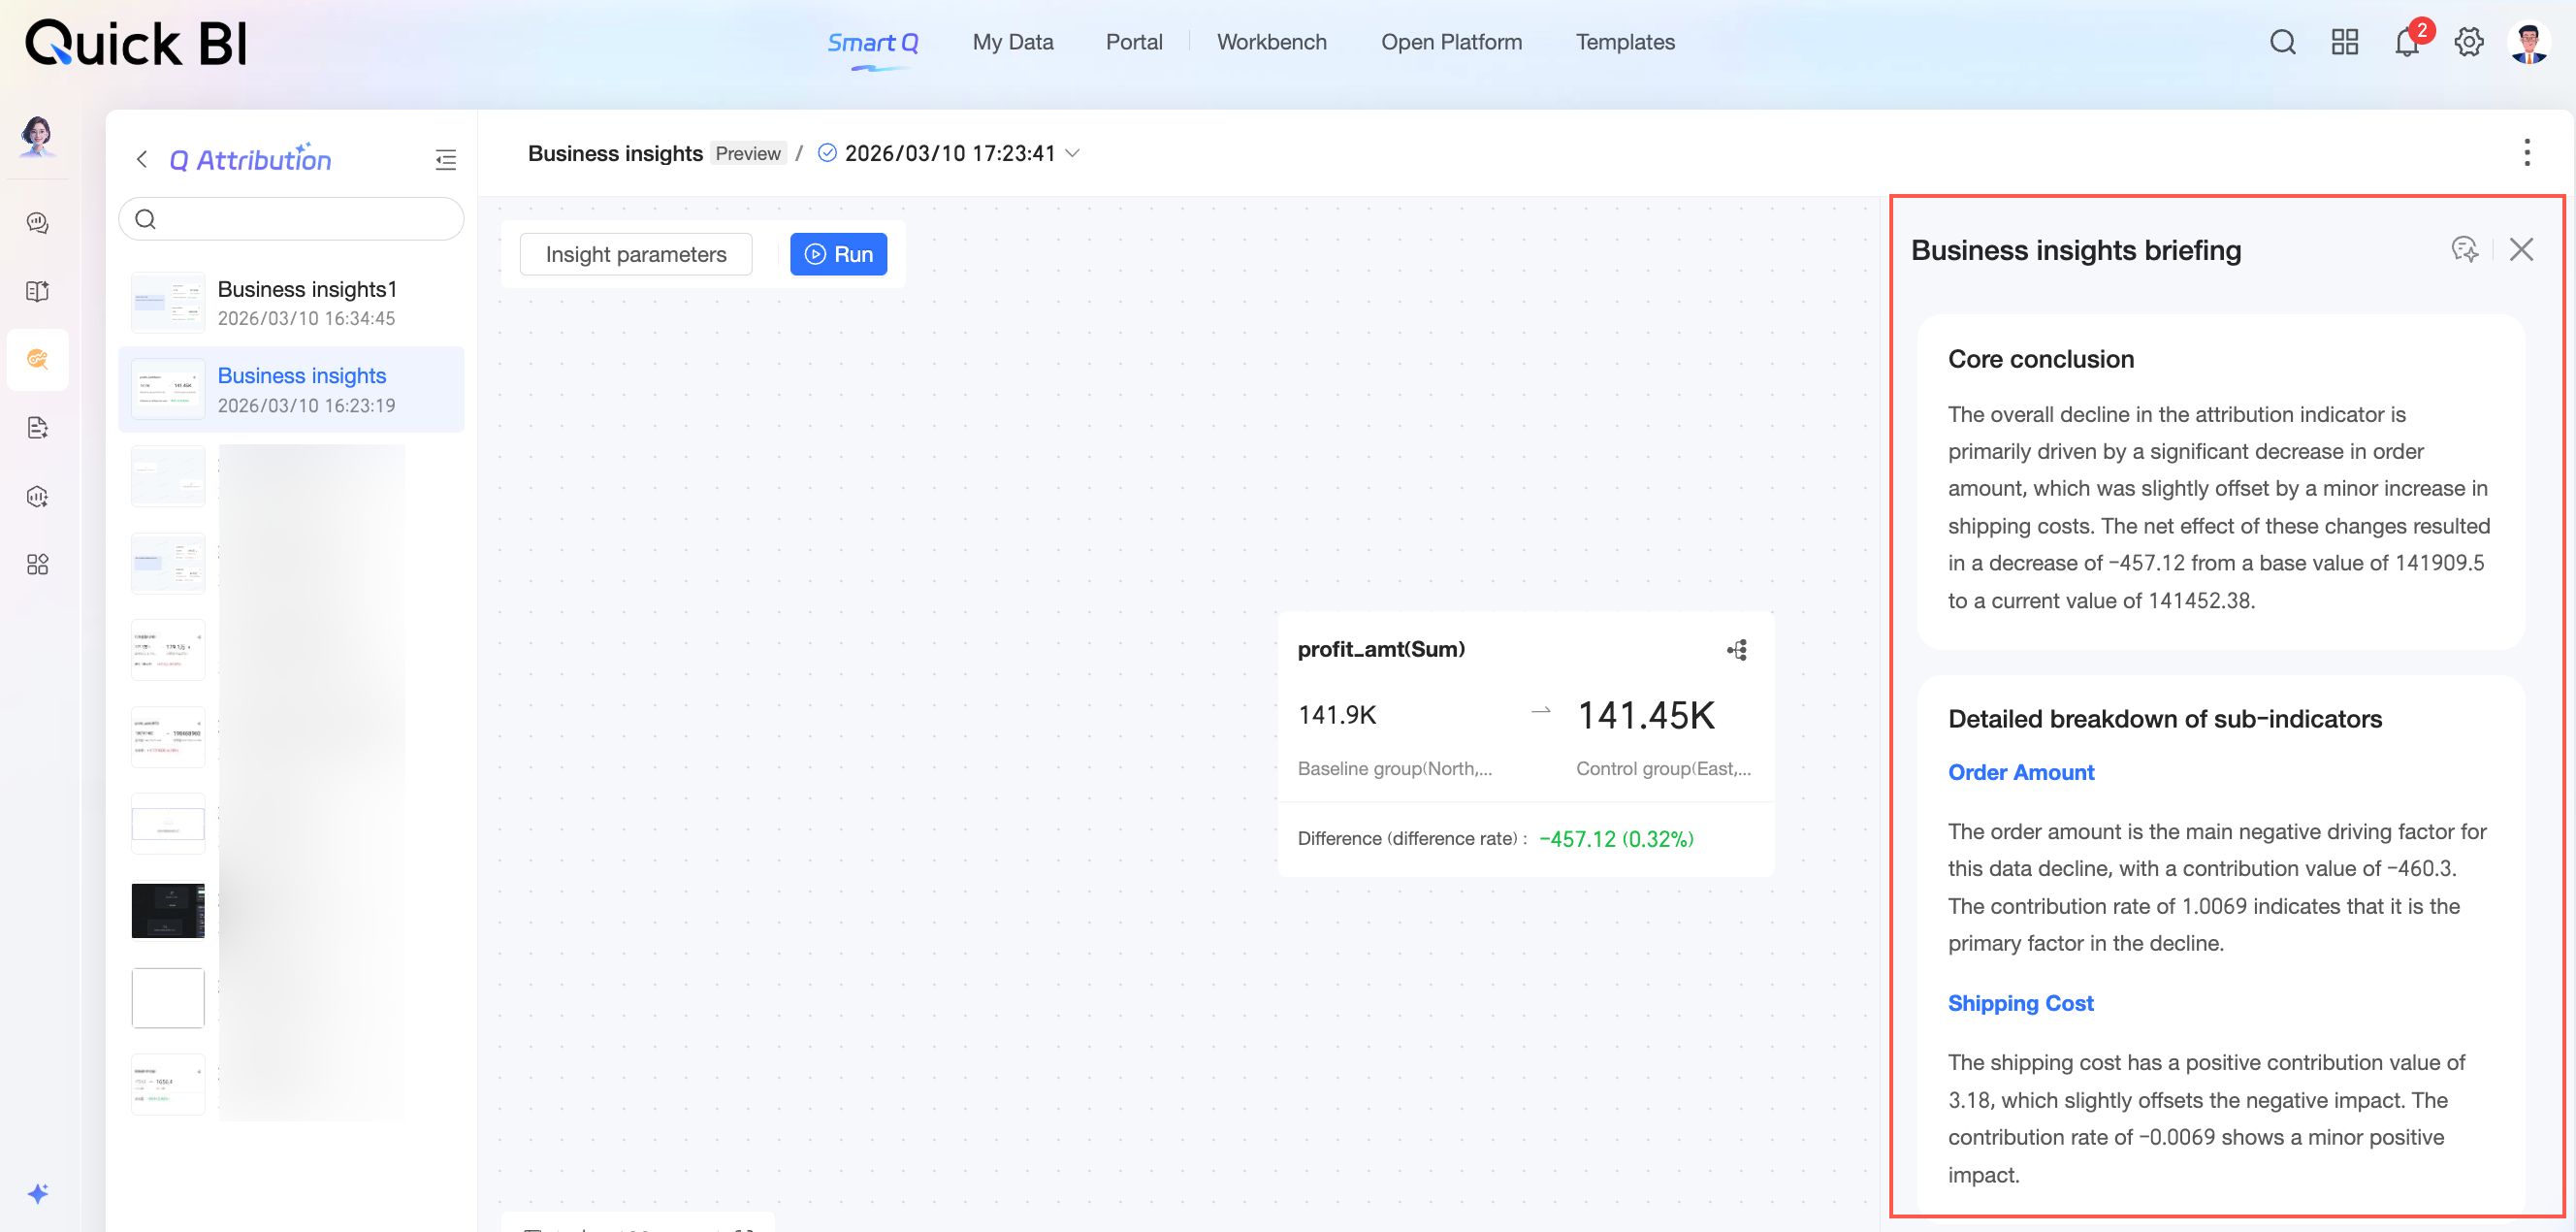Expand the 2026/03/10 17:23:41 version dropdown
The image size is (2576, 1232).
pyautogui.click(x=1073, y=153)
